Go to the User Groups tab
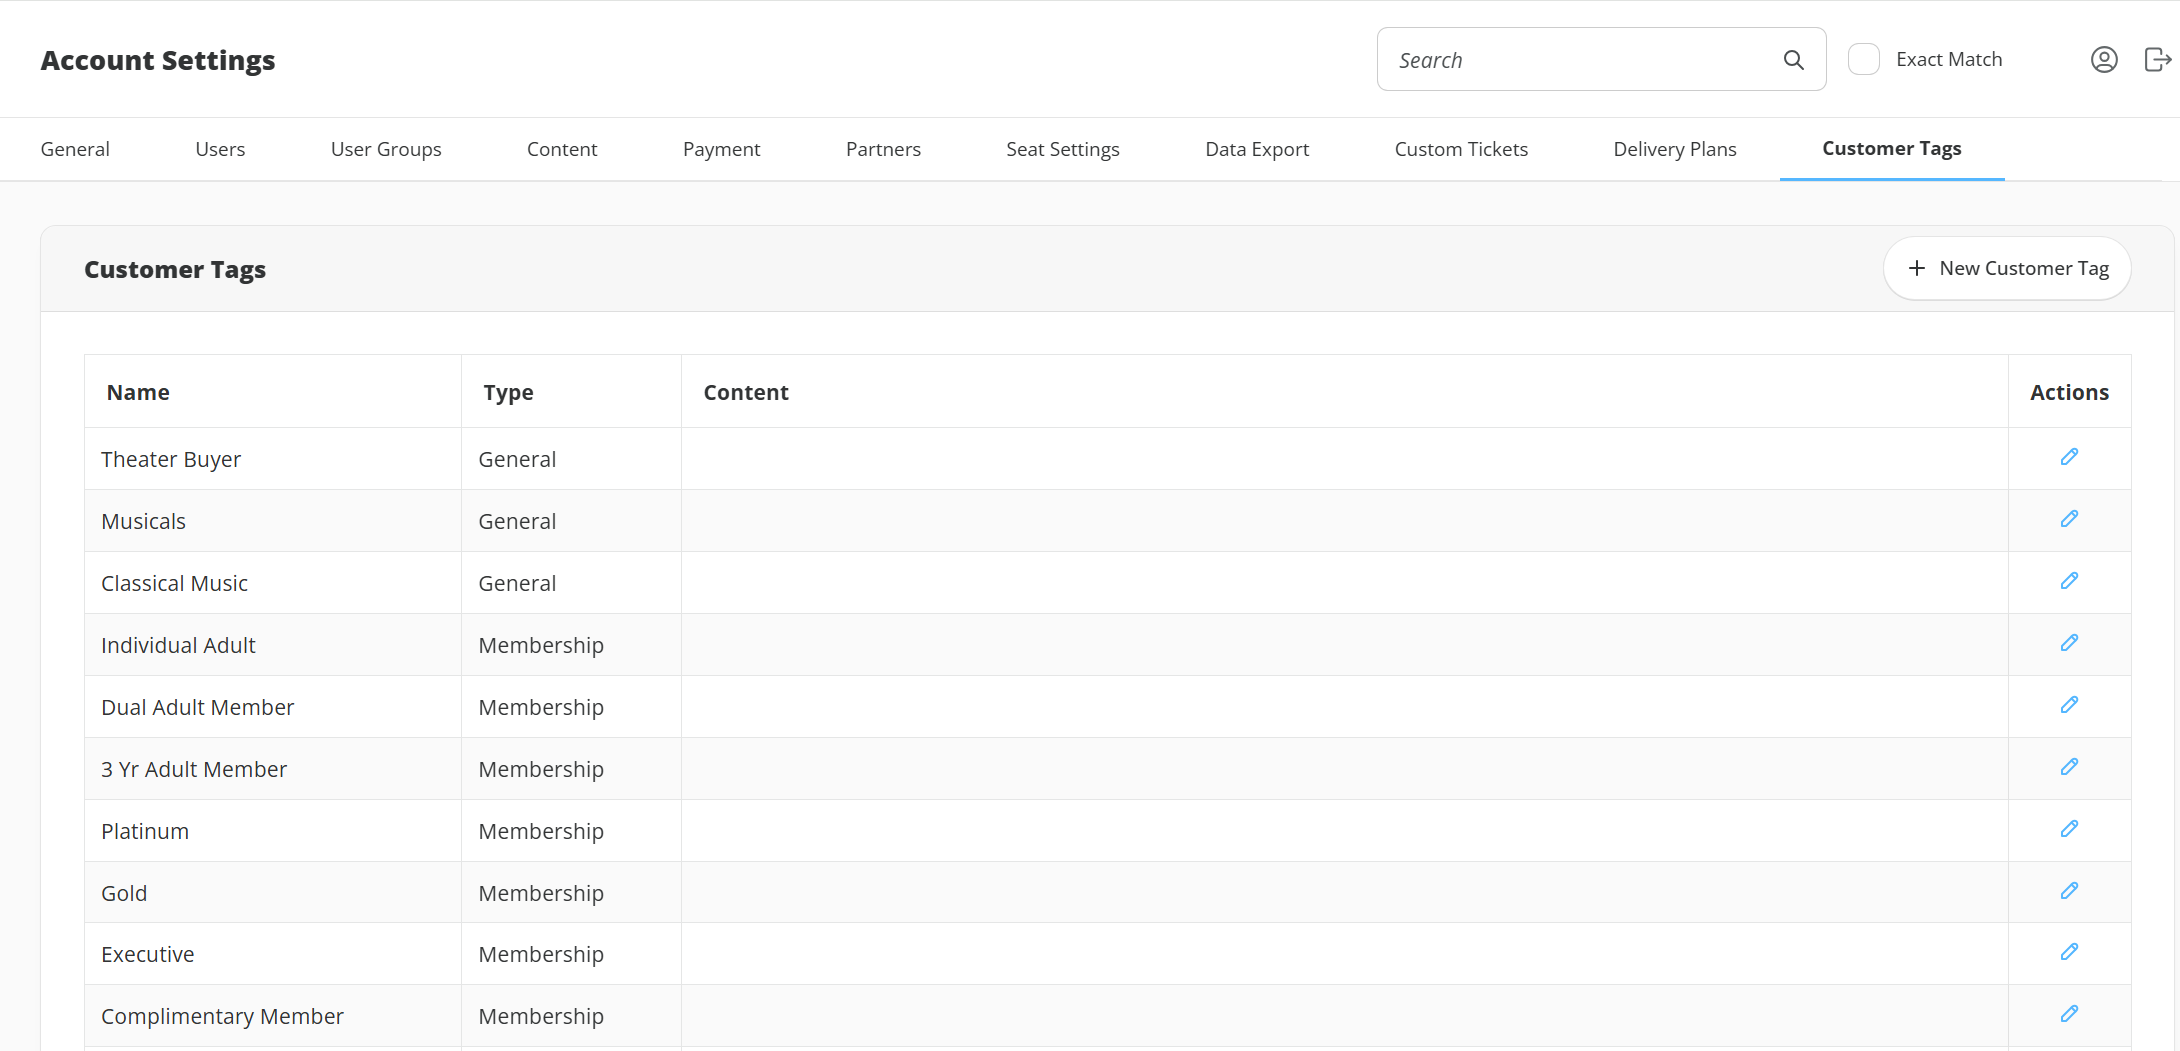The width and height of the screenshot is (2180, 1051). click(x=386, y=149)
